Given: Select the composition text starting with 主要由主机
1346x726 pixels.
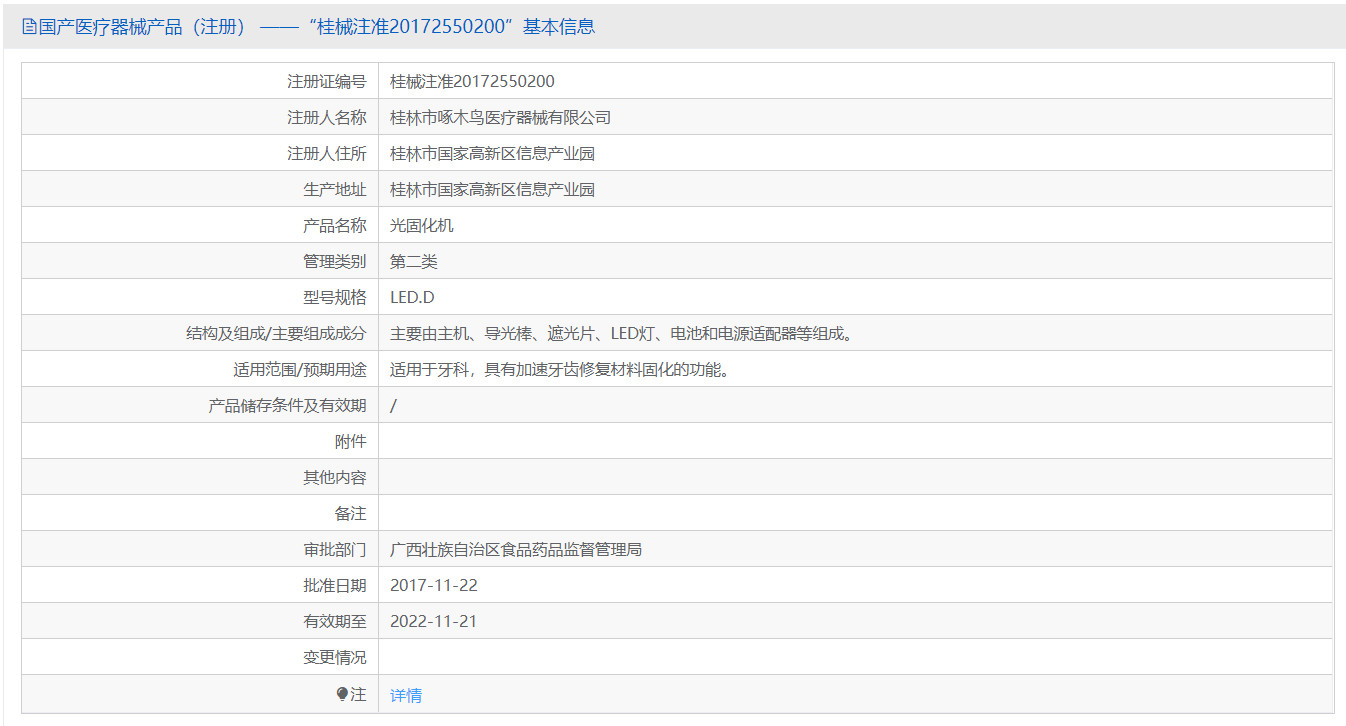Looking at the screenshot, I should [x=622, y=333].
